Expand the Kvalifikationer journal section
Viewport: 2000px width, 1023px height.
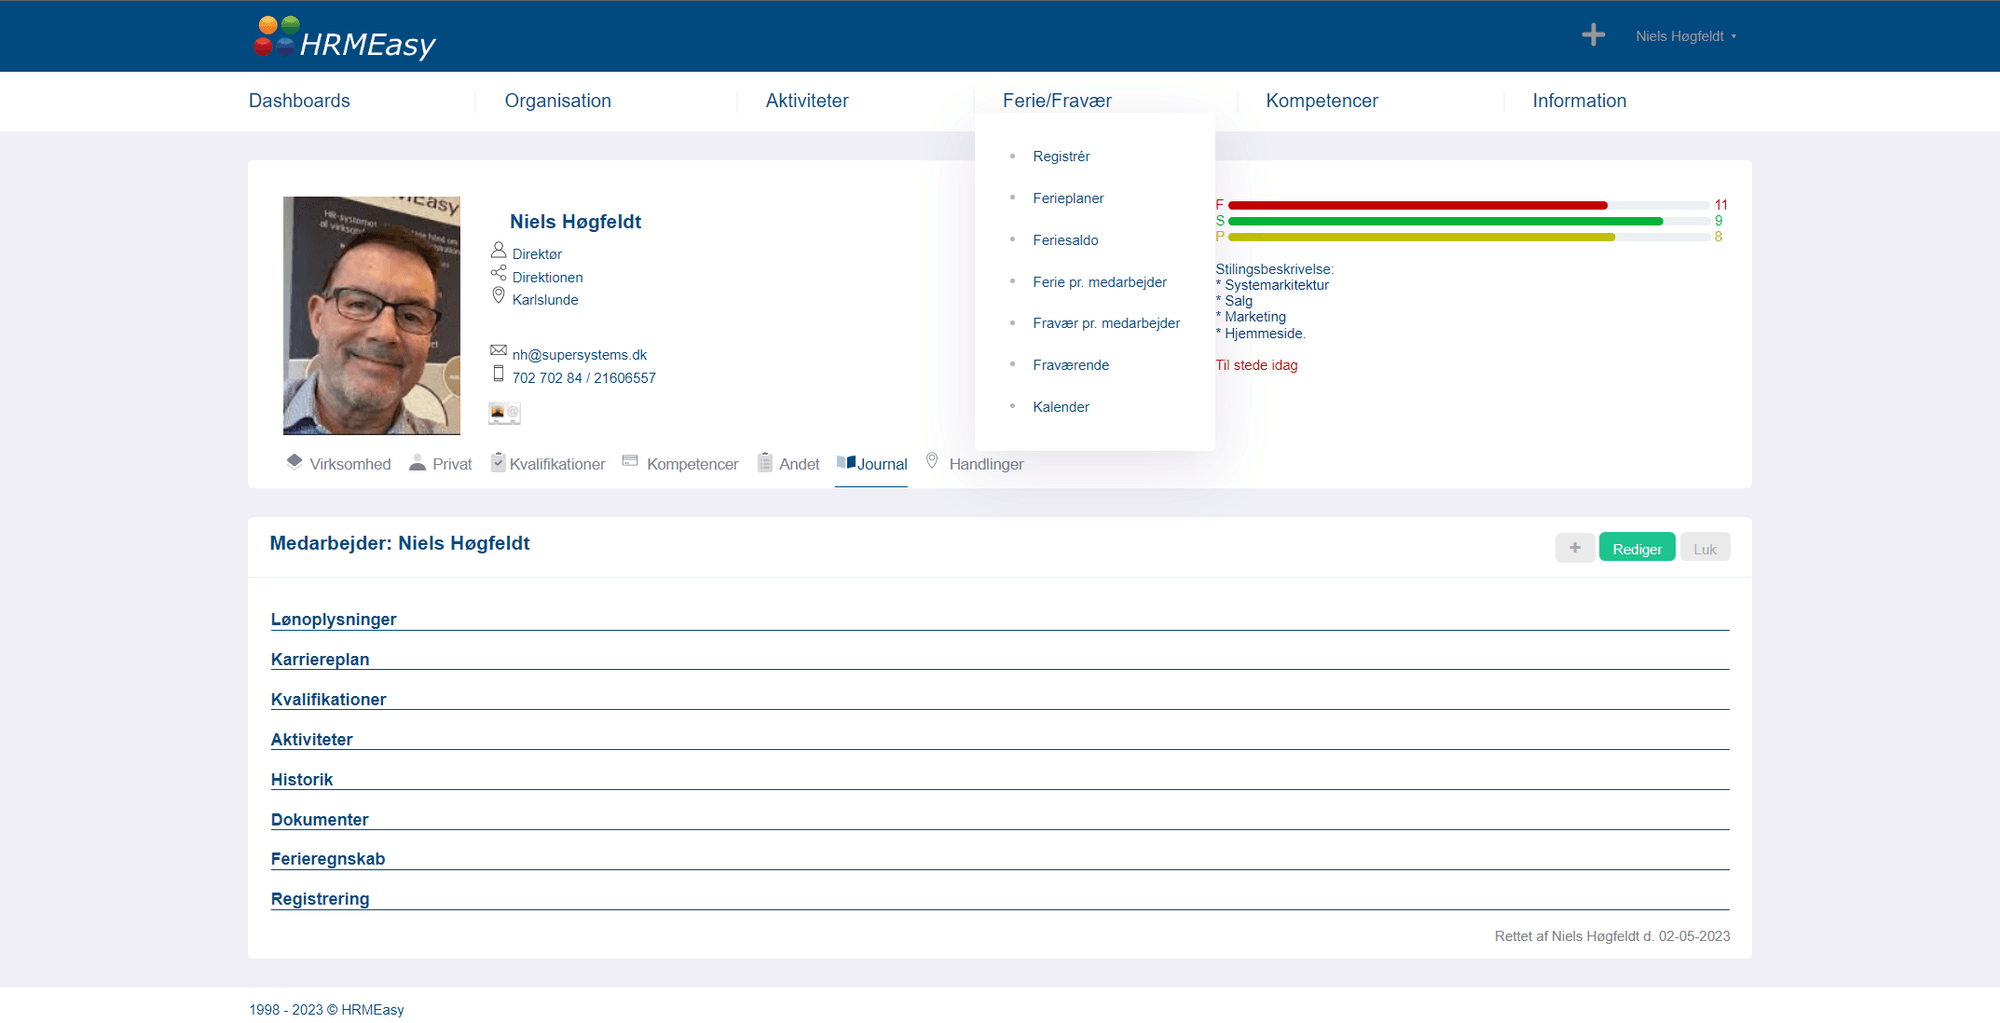pos(1000,700)
